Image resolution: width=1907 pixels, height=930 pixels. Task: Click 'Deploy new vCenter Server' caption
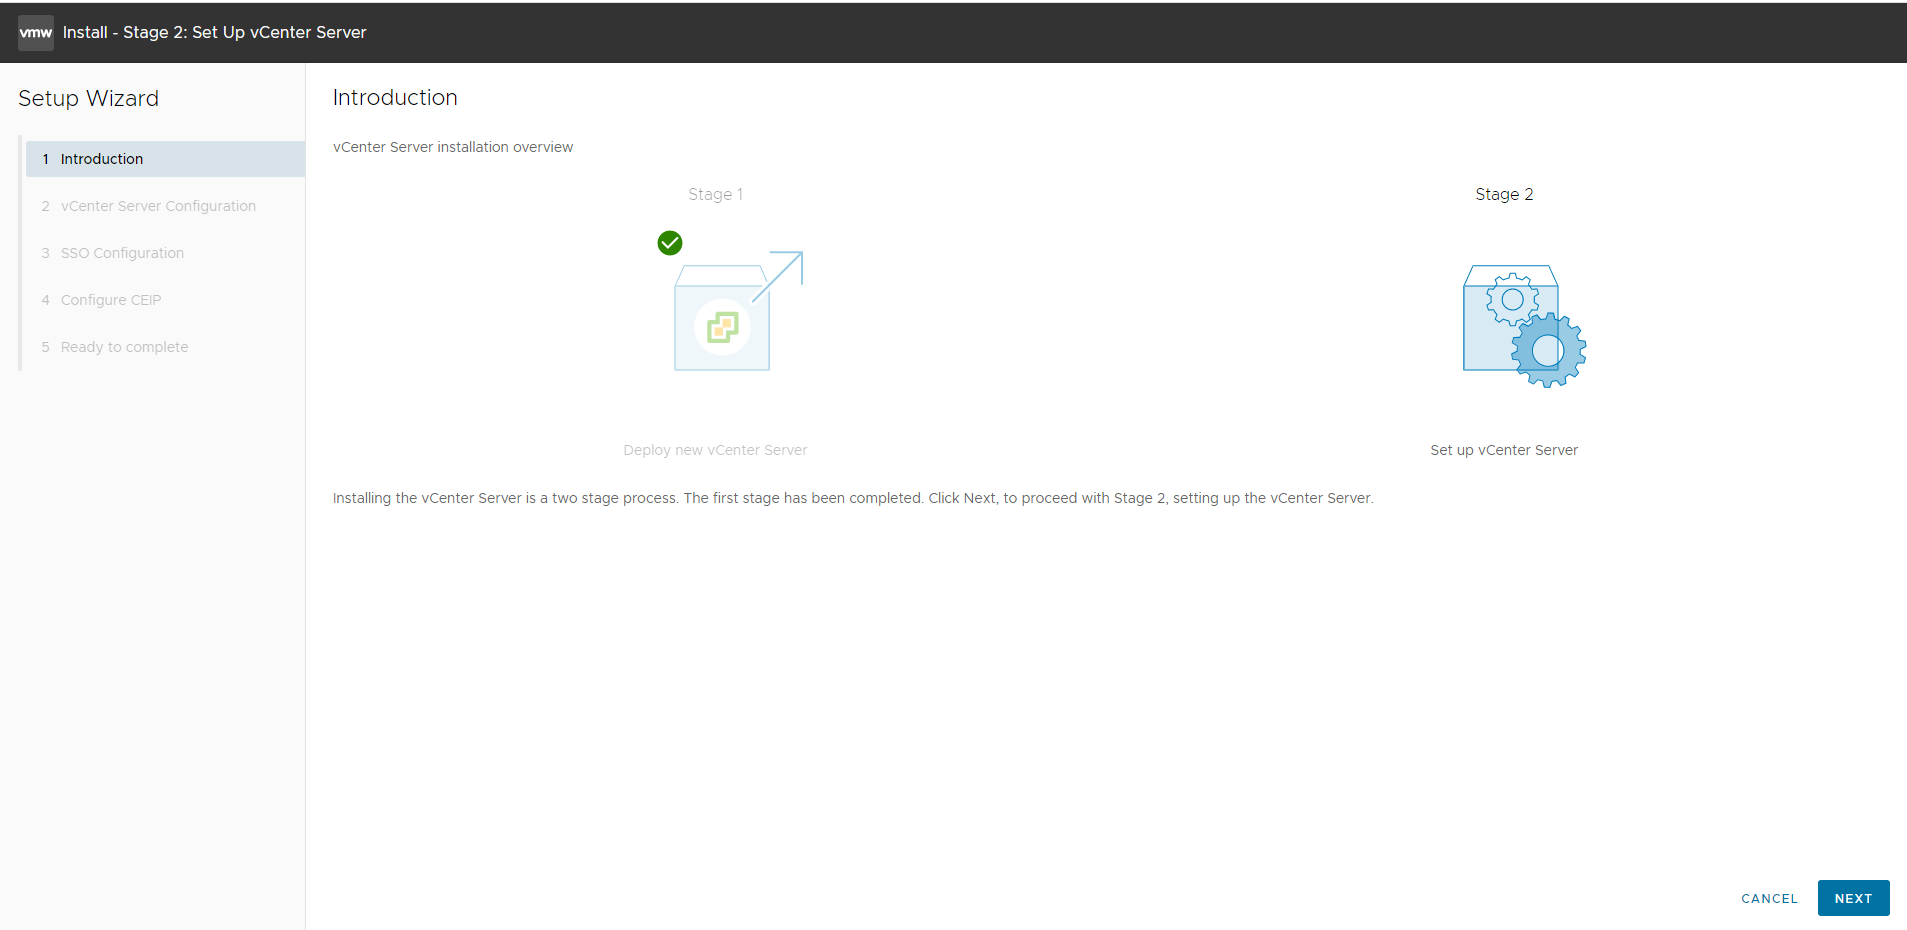(x=715, y=450)
